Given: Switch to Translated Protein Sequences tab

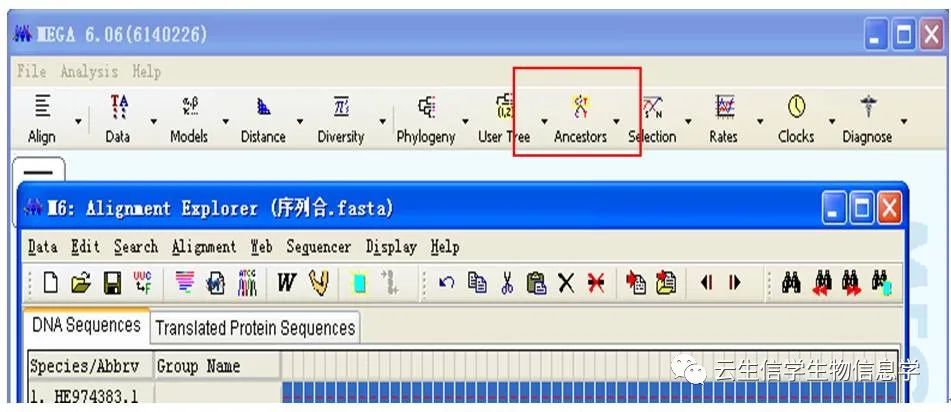Looking at the screenshot, I should (x=255, y=328).
